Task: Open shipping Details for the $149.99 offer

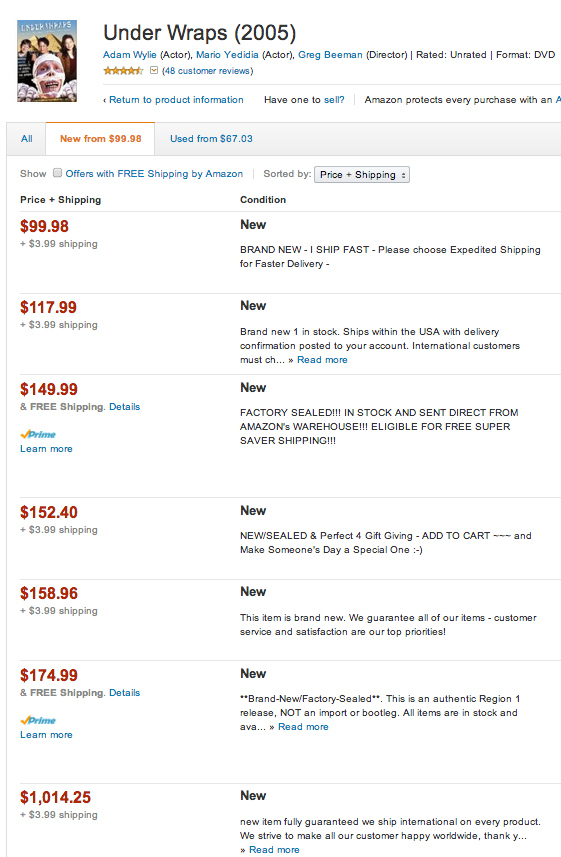Action: point(124,407)
